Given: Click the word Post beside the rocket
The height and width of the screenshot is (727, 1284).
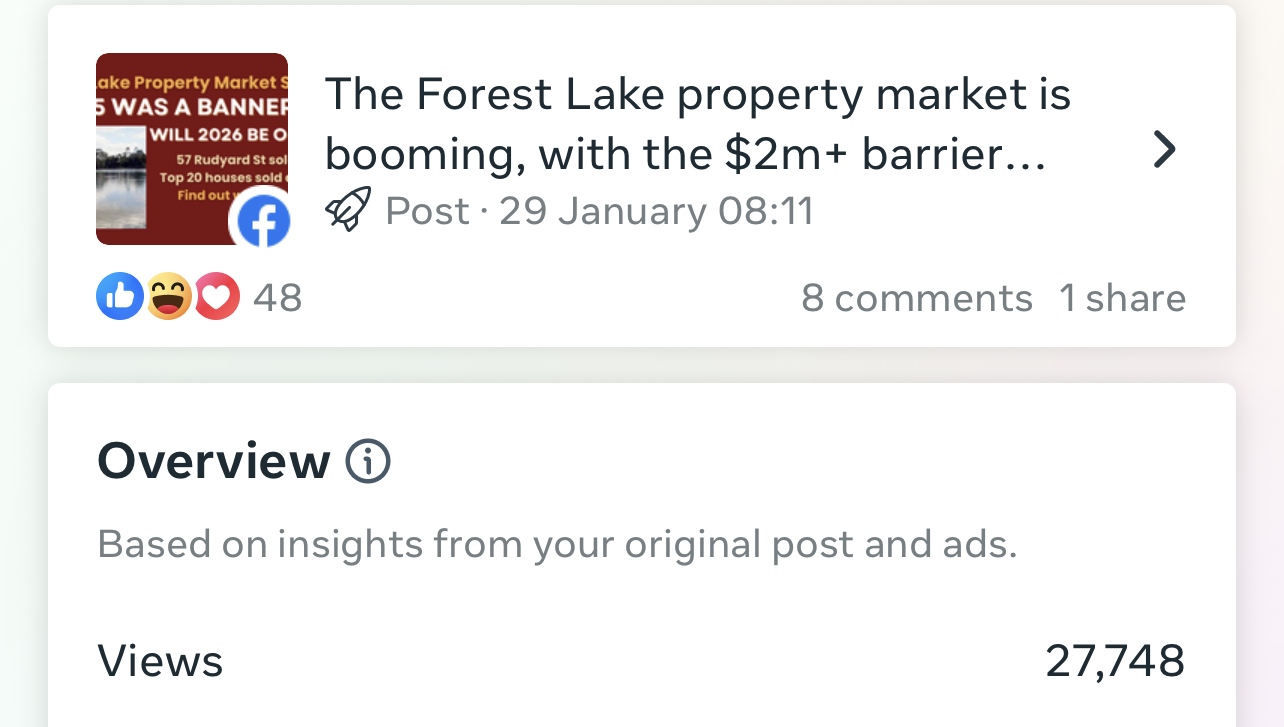Looking at the screenshot, I should (x=427, y=211).
